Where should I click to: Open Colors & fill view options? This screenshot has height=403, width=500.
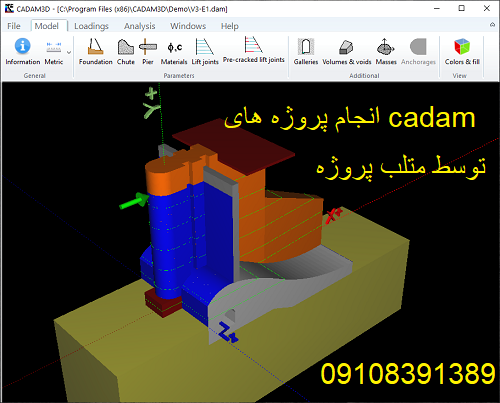[462, 52]
